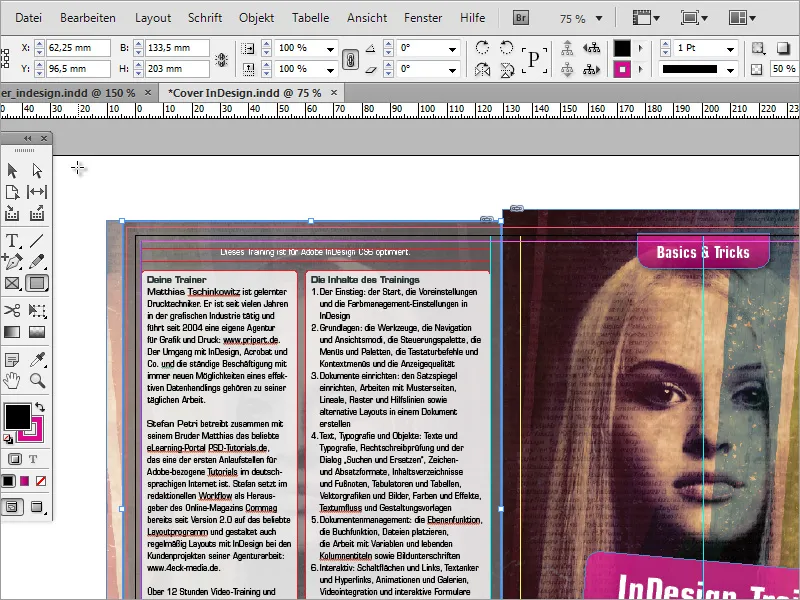This screenshot has height=600, width=800.
Task: Expand fill color swatch flyout arrow
Action: (641, 48)
